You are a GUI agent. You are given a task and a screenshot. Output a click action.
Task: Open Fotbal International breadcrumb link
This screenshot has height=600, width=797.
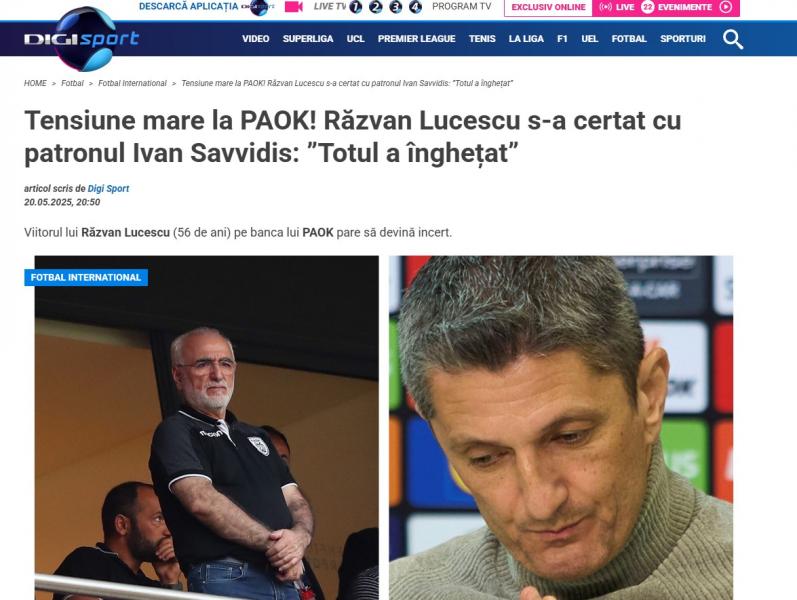point(132,83)
